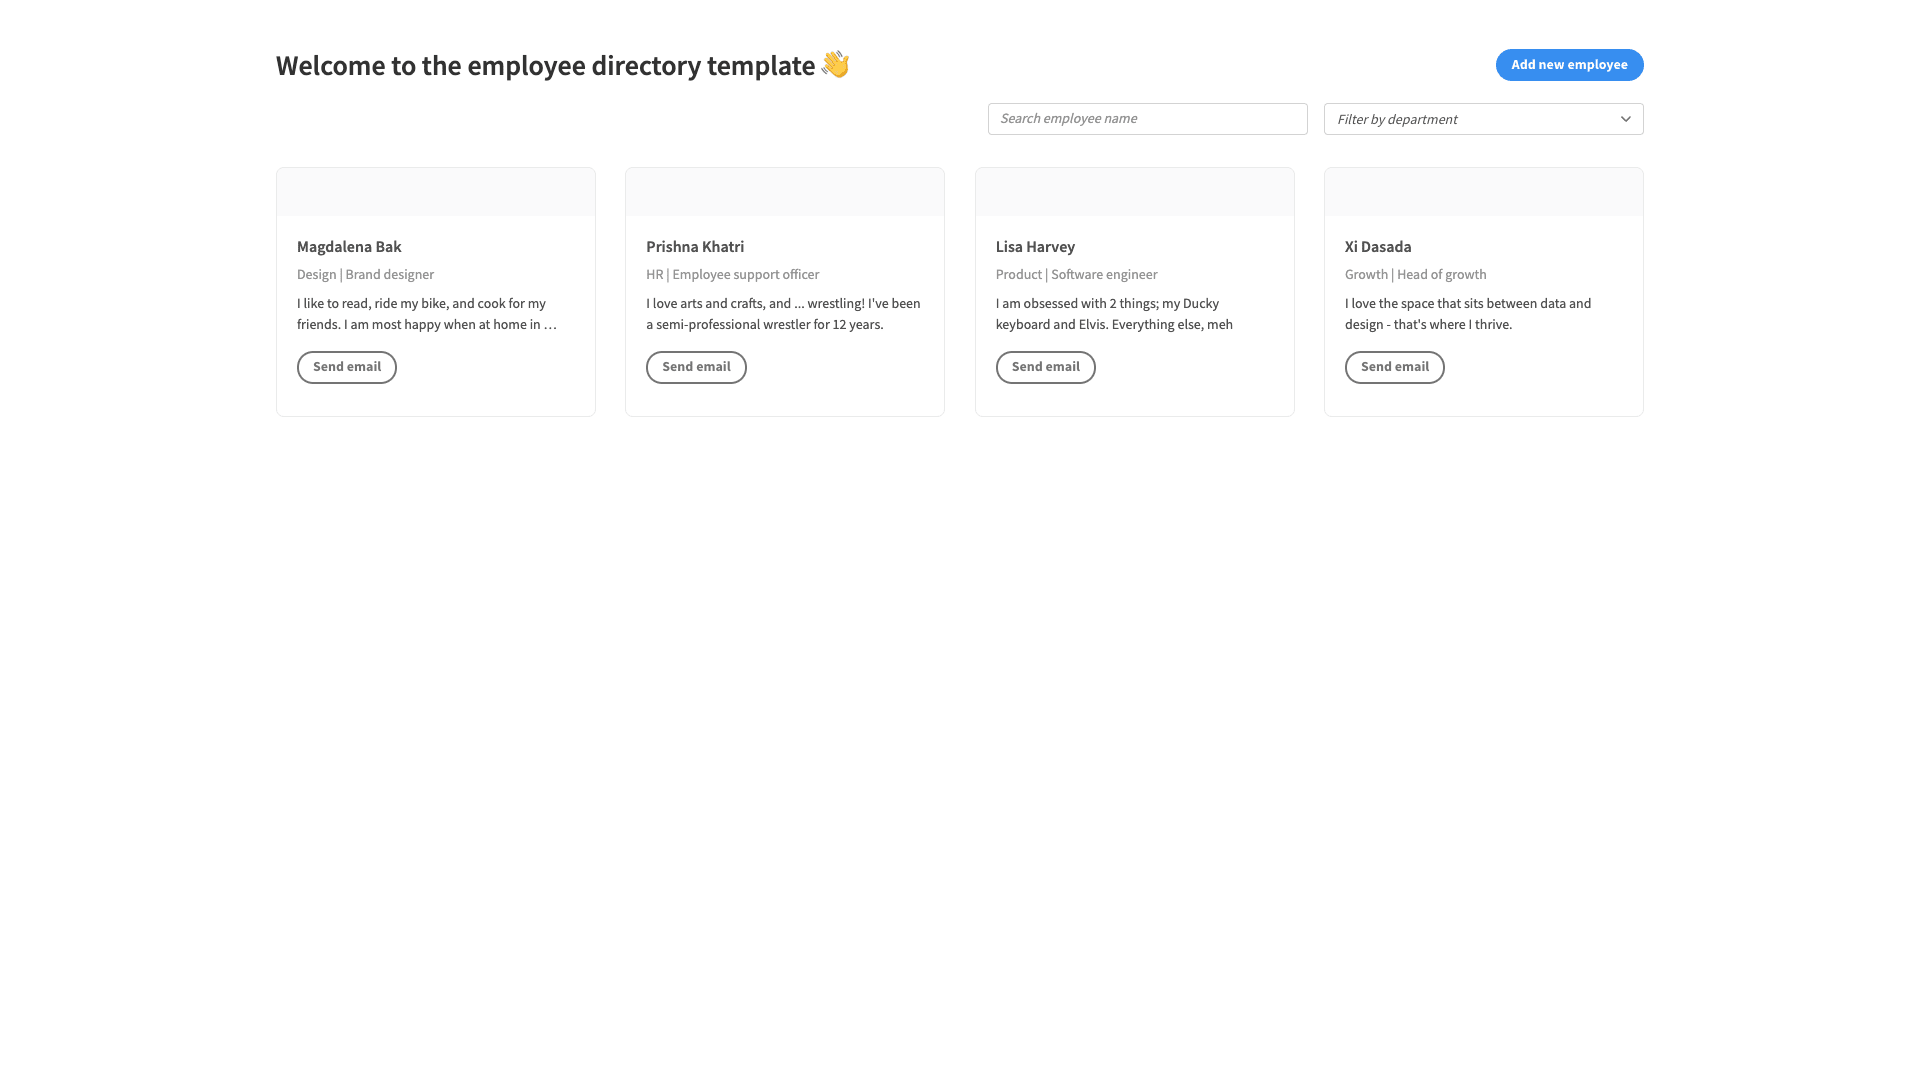The width and height of the screenshot is (1920, 1070).
Task: Click Magdalena Bak's card header image area
Action: pos(436,192)
